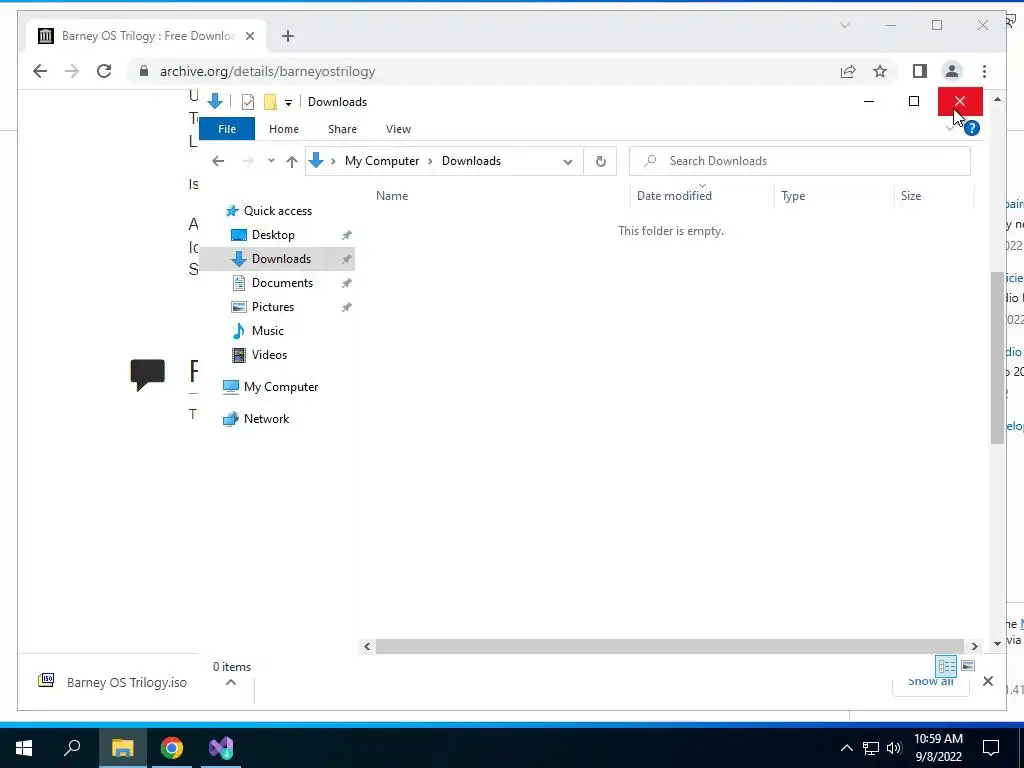This screenshot has width=1024, height=768.
Task: Sort by the Name column header
Action: coord(392,196)
